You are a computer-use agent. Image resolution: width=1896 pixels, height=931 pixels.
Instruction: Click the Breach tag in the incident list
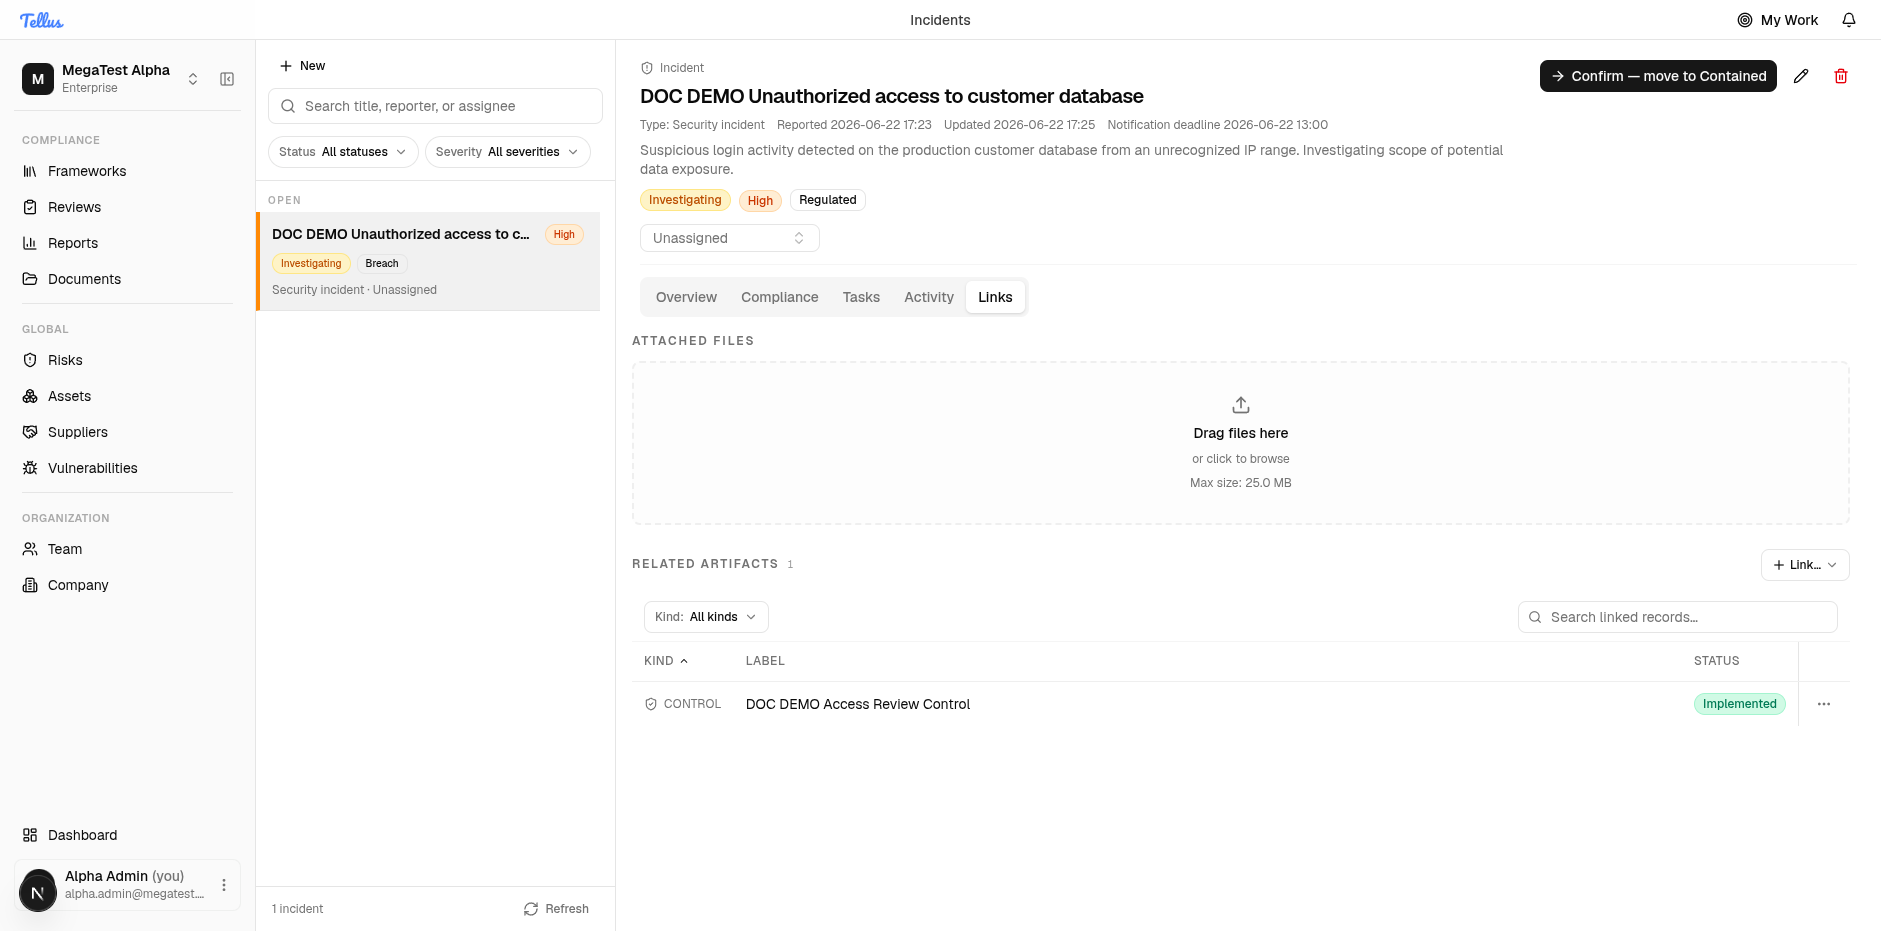(382, 264)
